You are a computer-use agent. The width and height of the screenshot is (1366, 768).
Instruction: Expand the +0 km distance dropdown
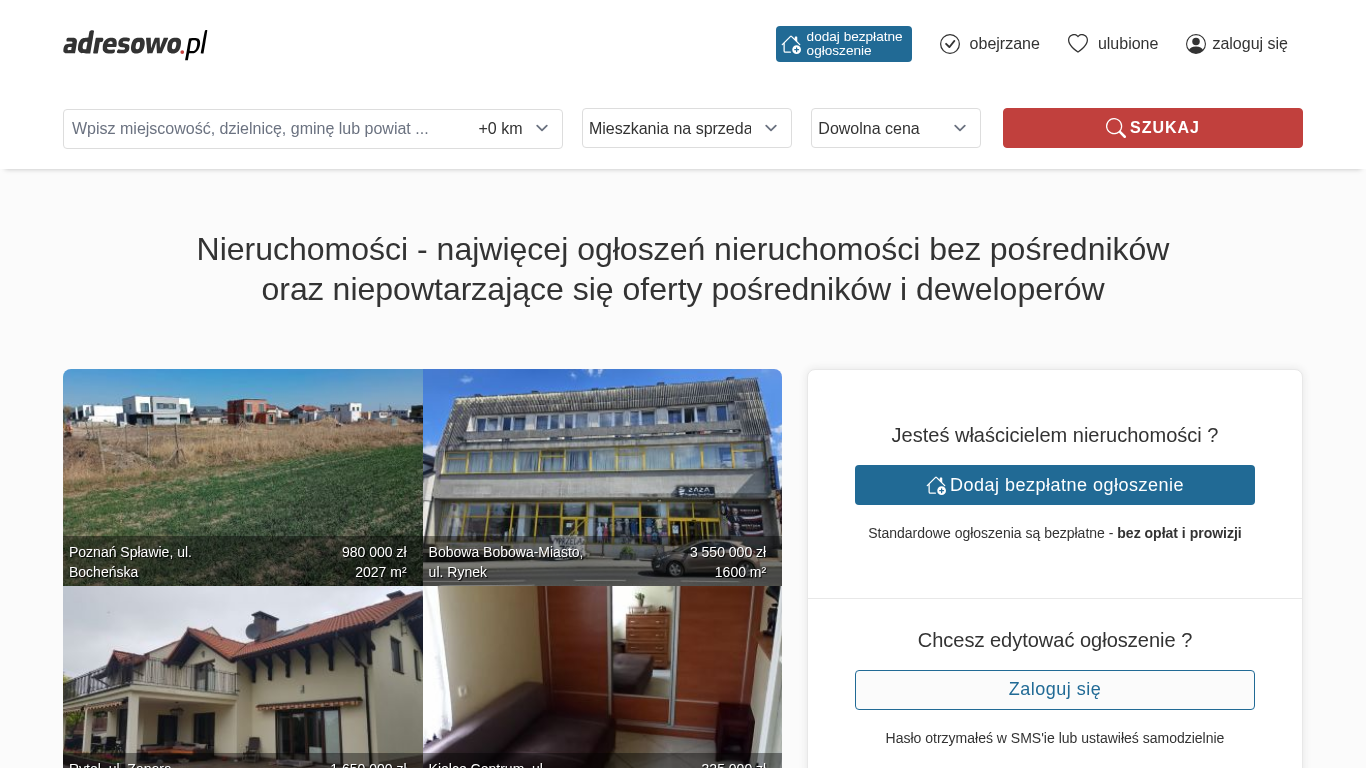514,129
